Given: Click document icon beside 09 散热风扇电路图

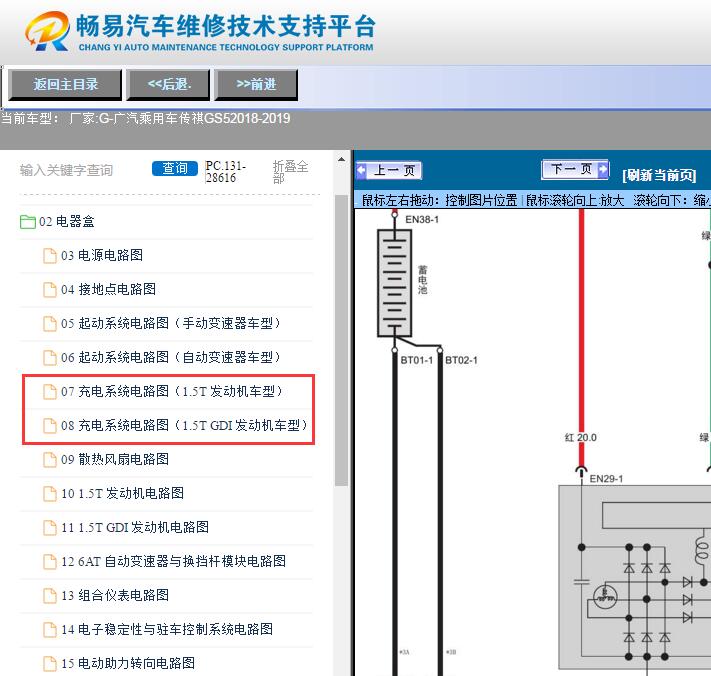Looking at the screenshot, I should 49,460.
